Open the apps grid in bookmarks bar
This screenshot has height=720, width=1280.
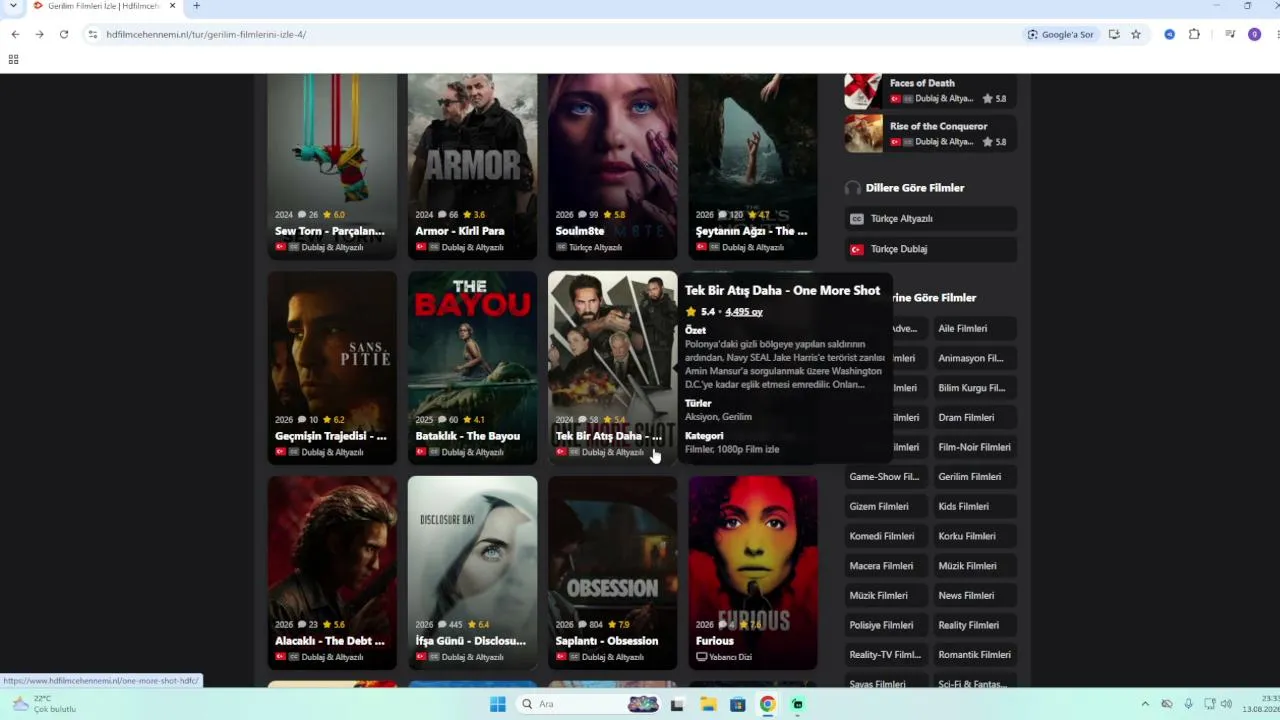13,60
